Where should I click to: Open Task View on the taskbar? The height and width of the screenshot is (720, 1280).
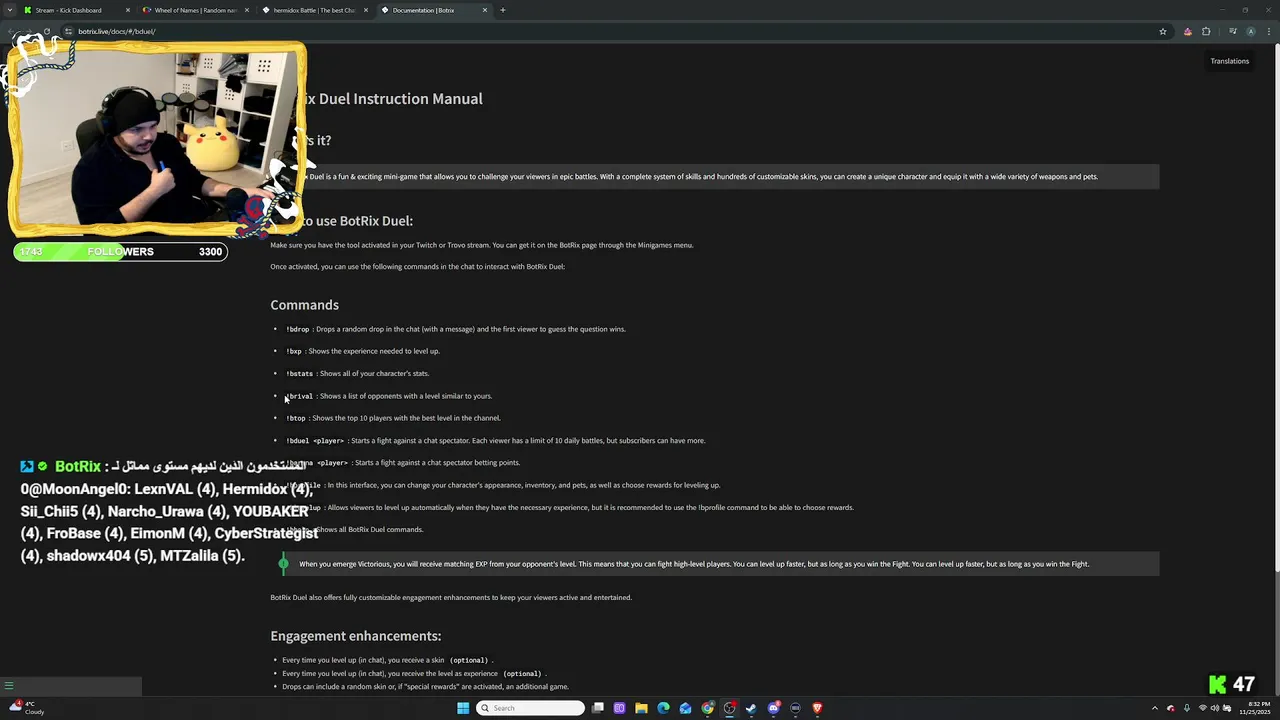point(598,708)
